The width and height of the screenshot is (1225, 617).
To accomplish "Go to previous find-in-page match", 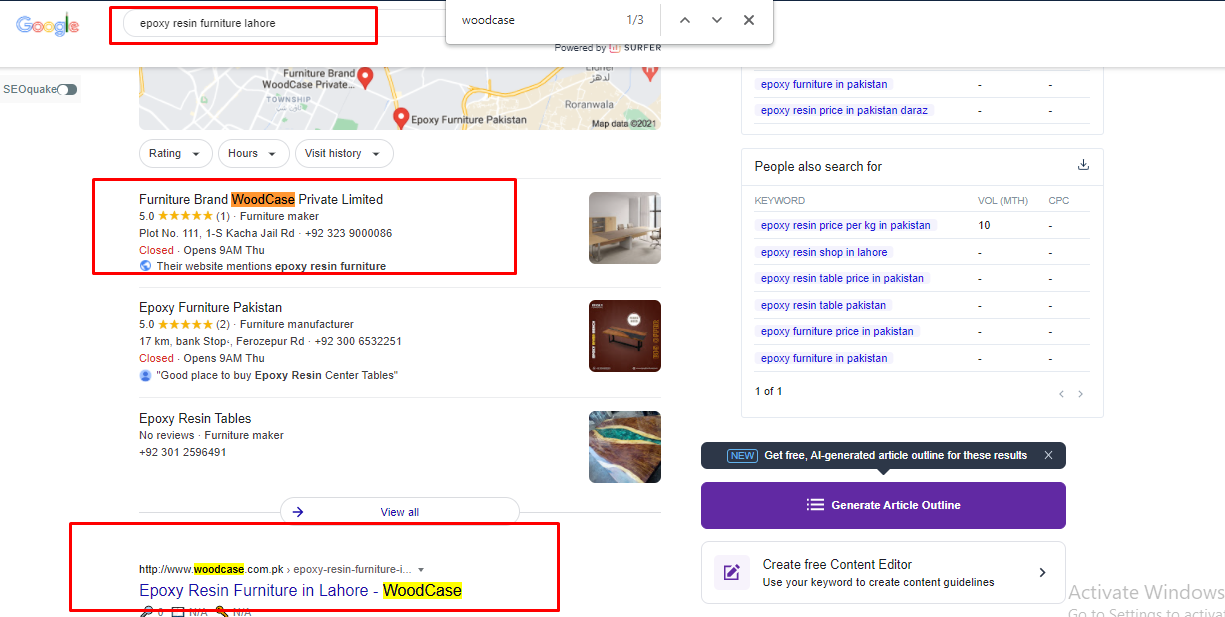I will pyautogui.click(x=685, y=20).
